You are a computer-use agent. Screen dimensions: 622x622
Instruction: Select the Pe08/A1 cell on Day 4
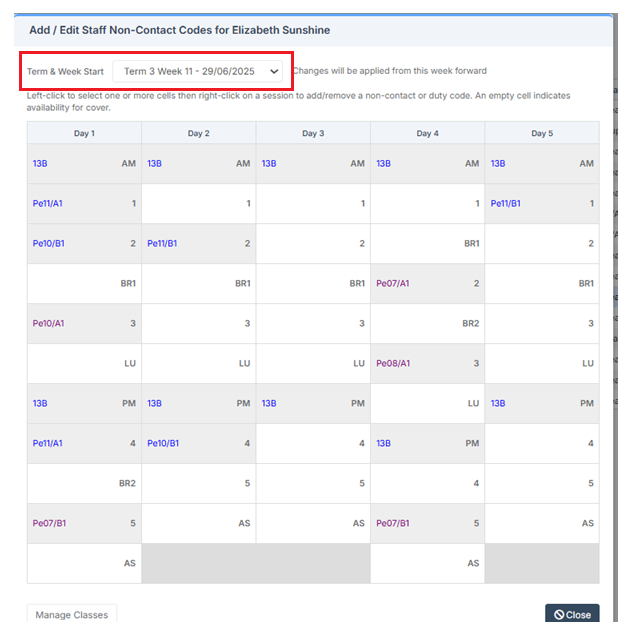tap(428, 363)
